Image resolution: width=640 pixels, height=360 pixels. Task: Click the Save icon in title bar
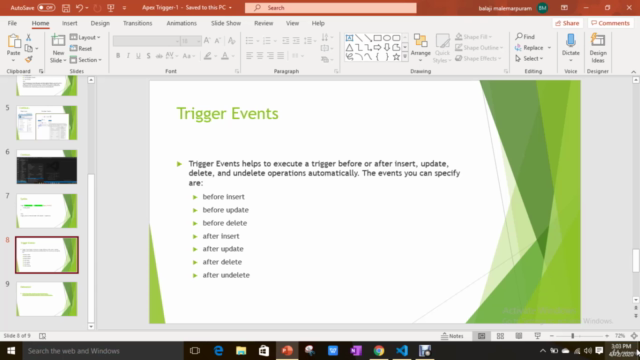coord(66,8)
